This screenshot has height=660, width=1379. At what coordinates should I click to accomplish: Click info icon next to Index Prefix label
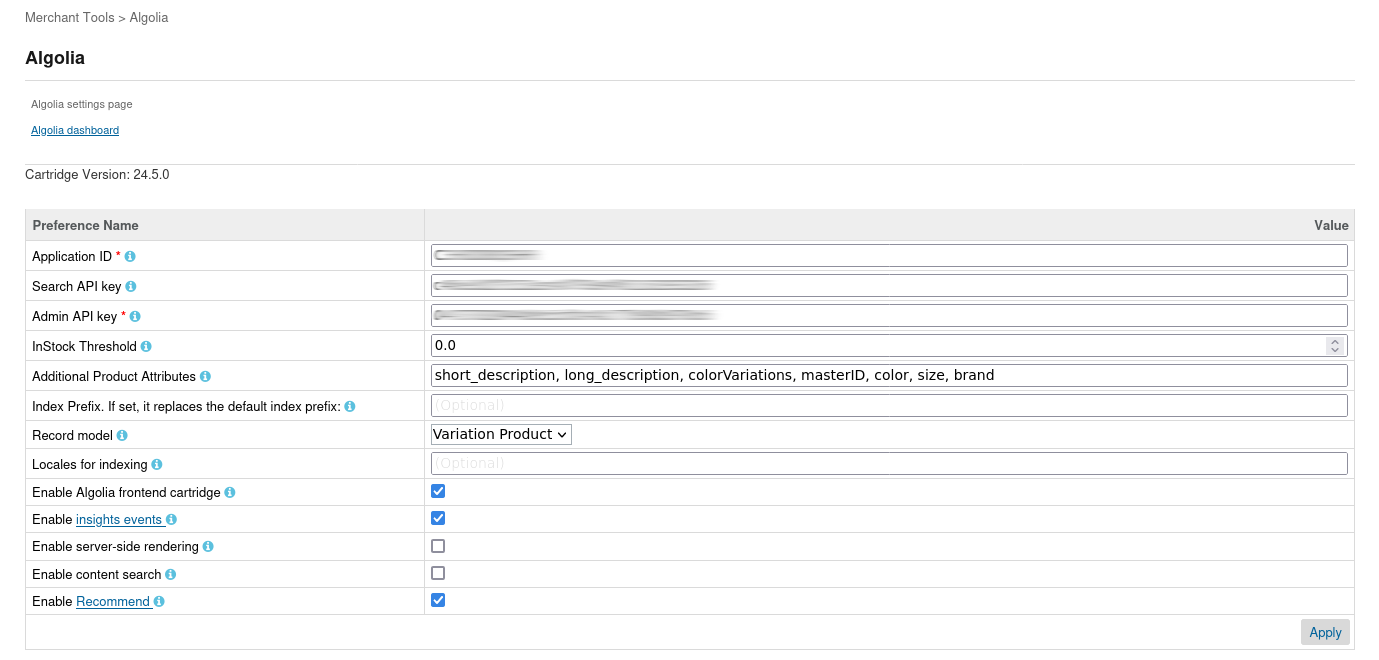(x=350, y=407)
